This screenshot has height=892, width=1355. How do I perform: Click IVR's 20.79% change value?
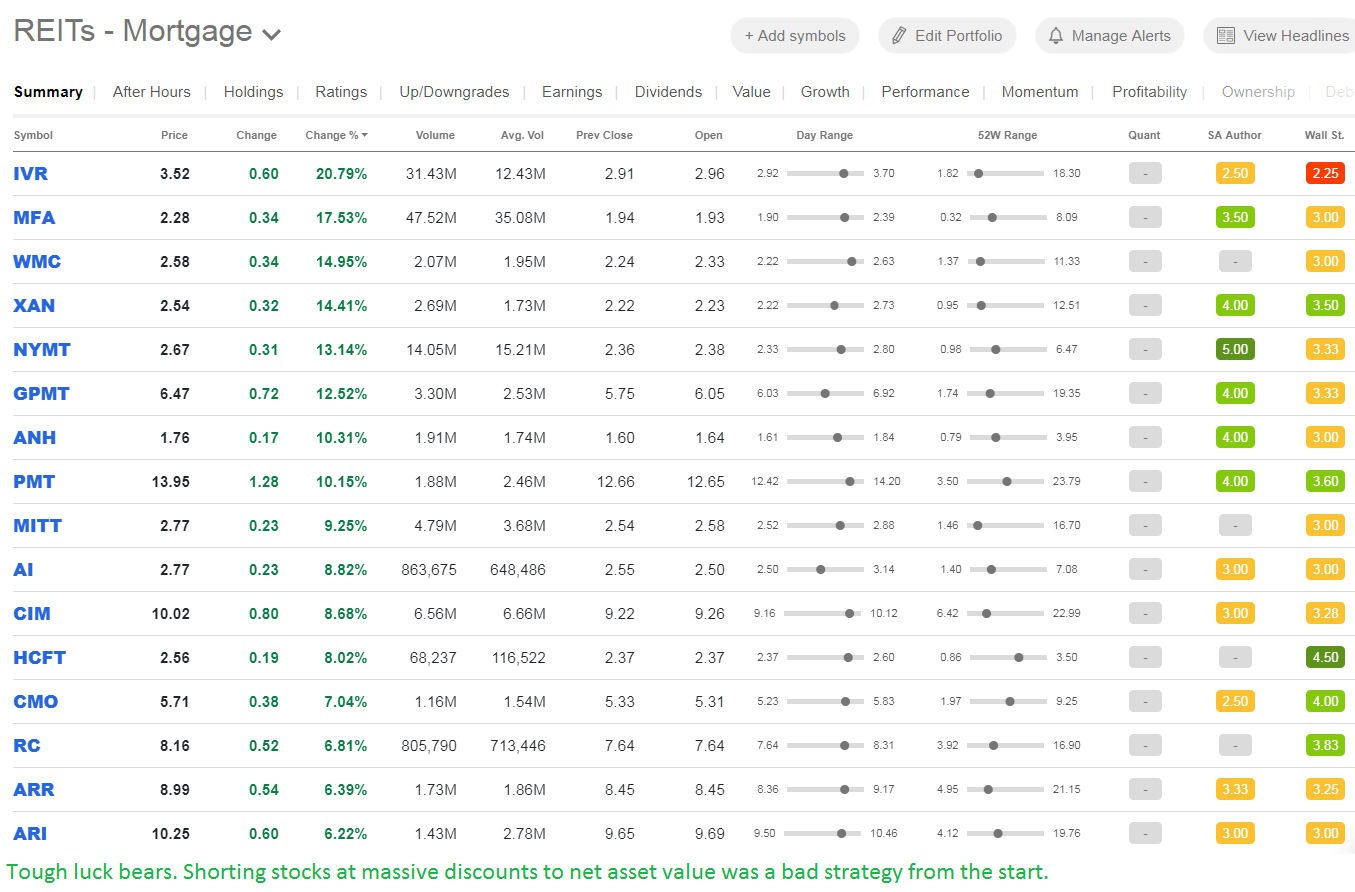342,174
